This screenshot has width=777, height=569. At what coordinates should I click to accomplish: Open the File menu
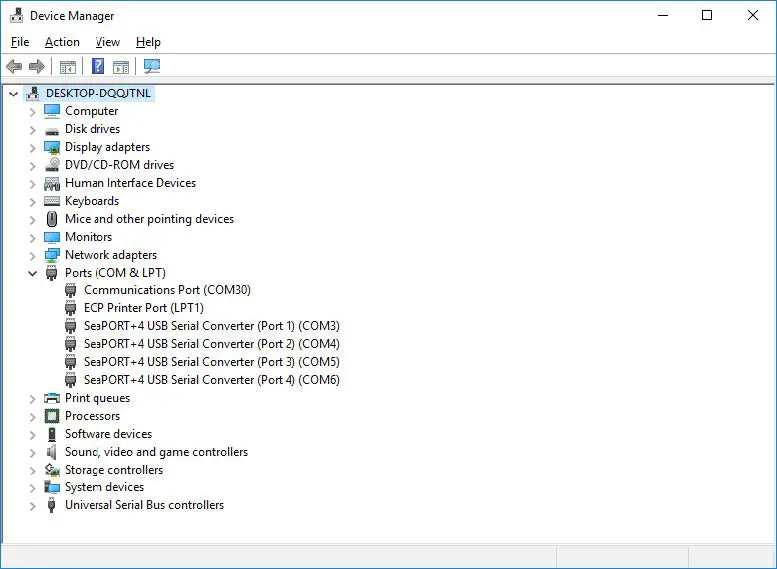coord(20,42)
